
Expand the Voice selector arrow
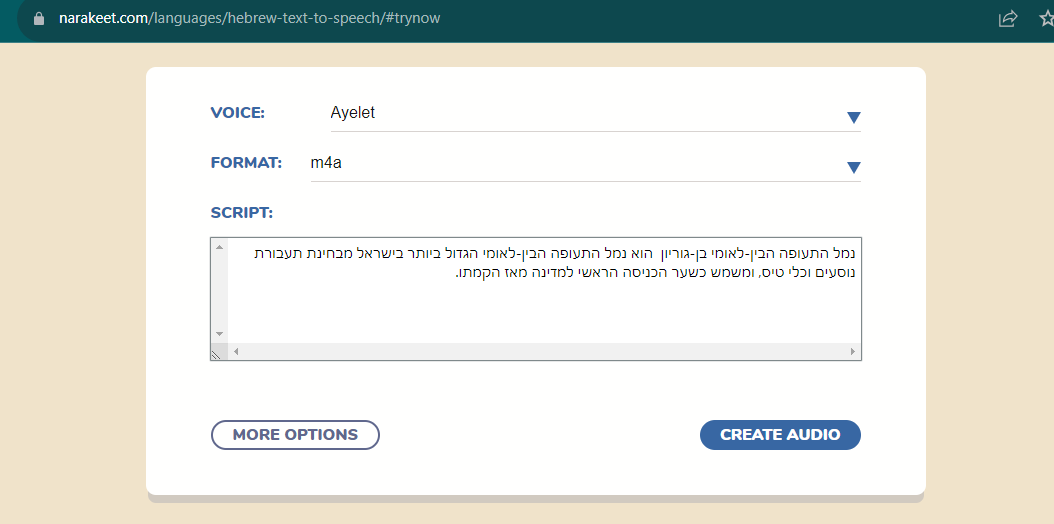(854, 118)
